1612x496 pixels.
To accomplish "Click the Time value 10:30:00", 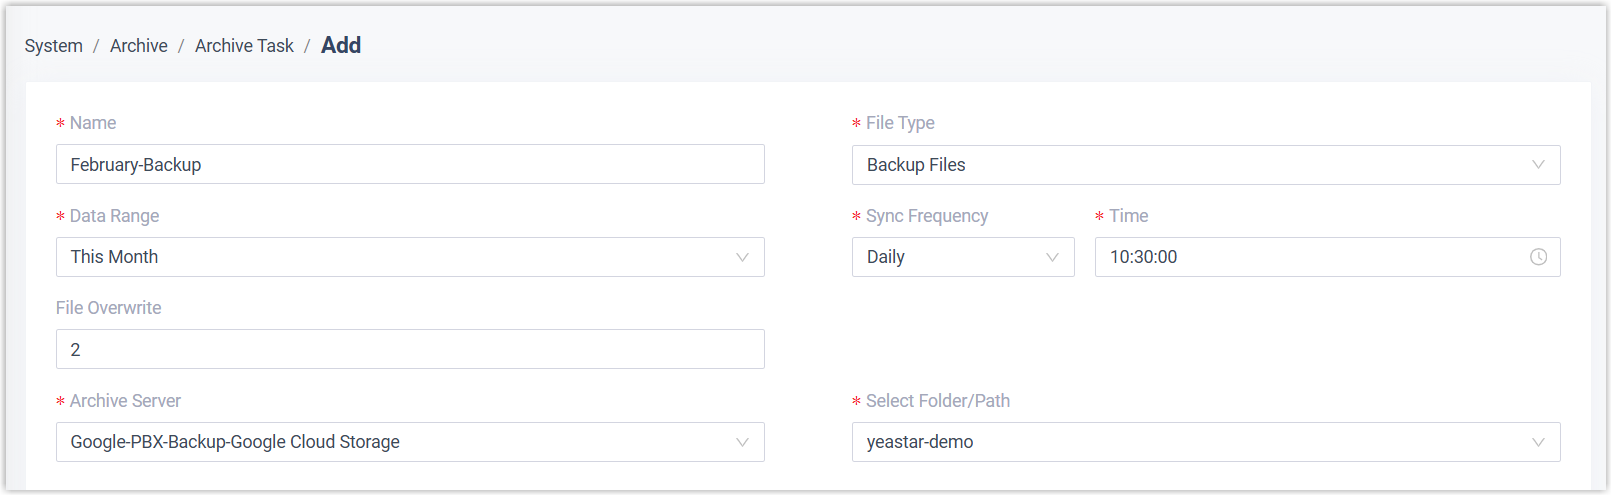I will [x=1144, y=257].
